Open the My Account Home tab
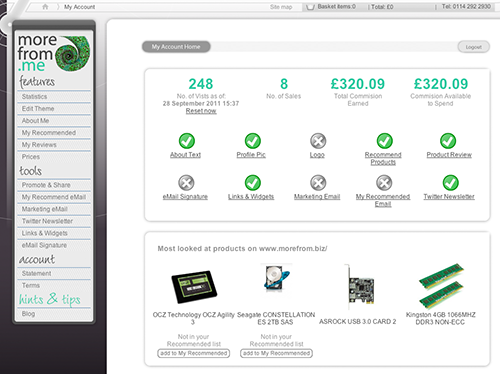This screenshot has width=500, height=374. (176, 47)
